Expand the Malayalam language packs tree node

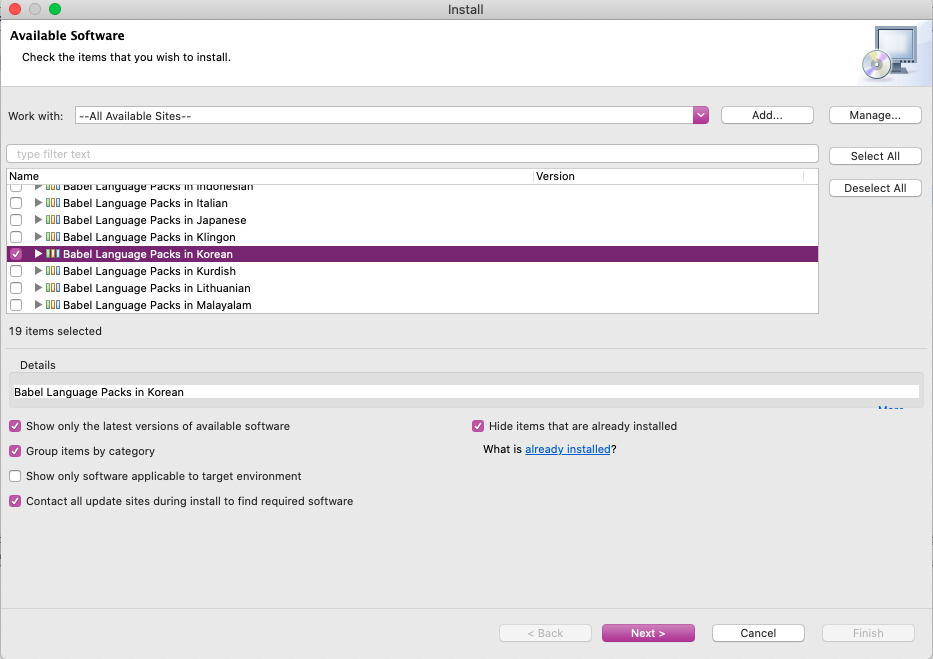(38, 305)
